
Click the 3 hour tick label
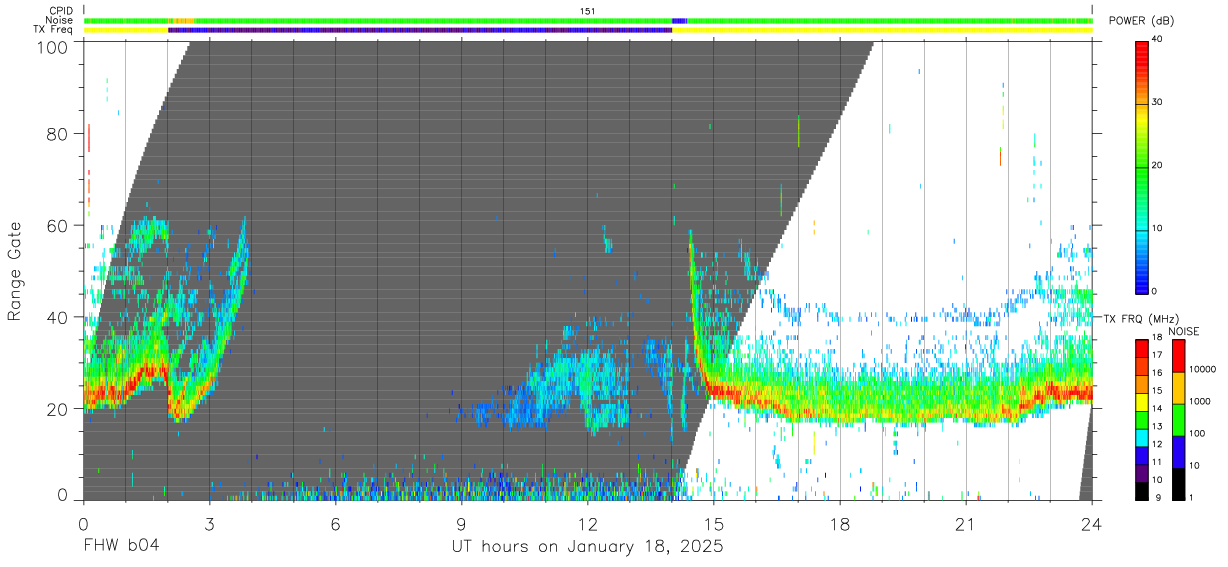click(x=209, y=522)
